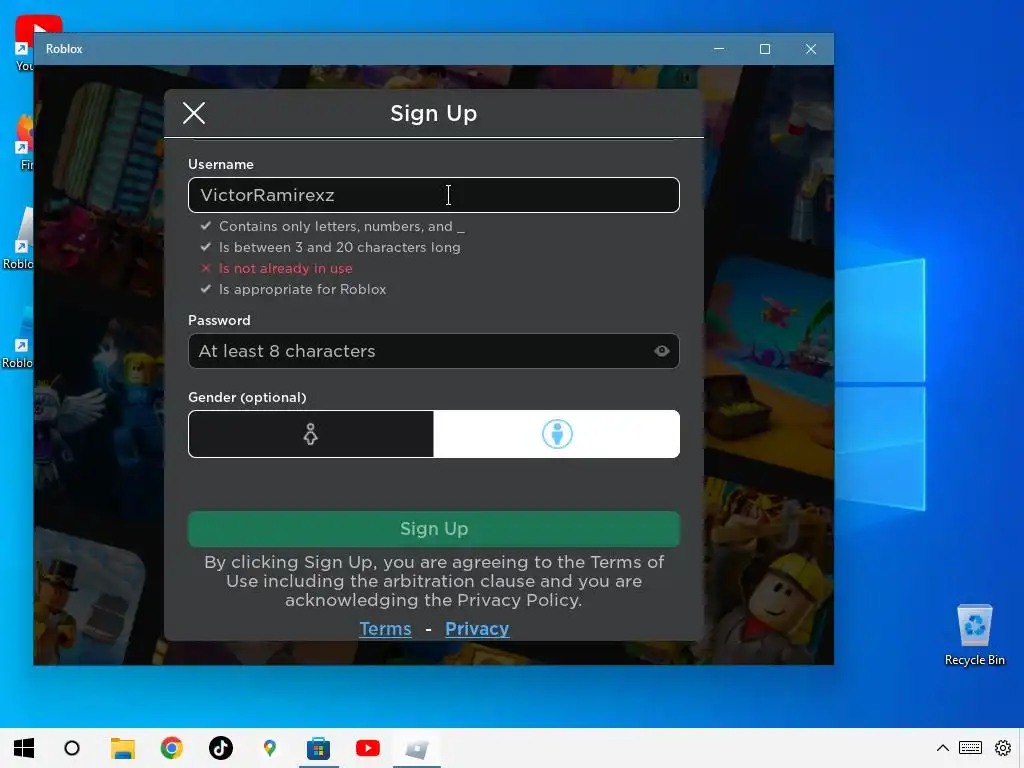The width and height of the screenshot is (1024, 768).
Task: Launch Google Chrome from taskbar
Action: [x=172, y=748]
